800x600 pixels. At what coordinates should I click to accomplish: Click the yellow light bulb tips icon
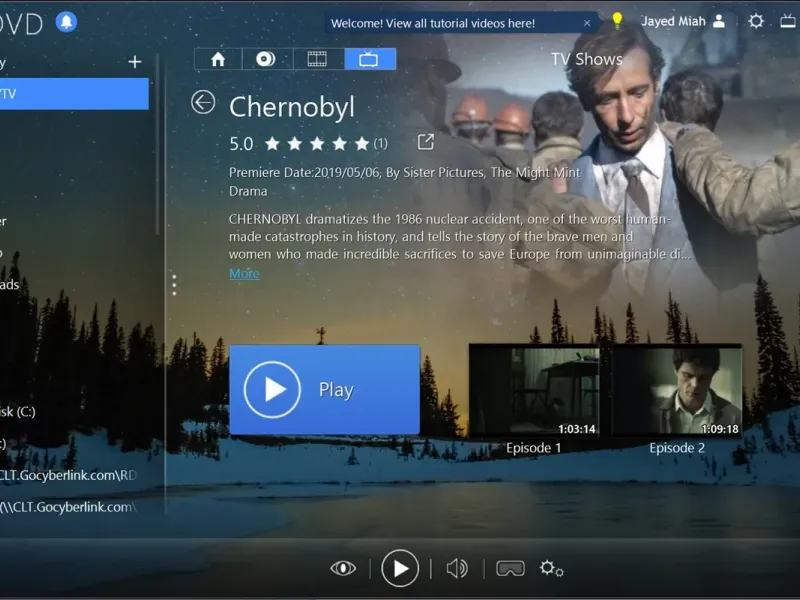tap(617, 20)
